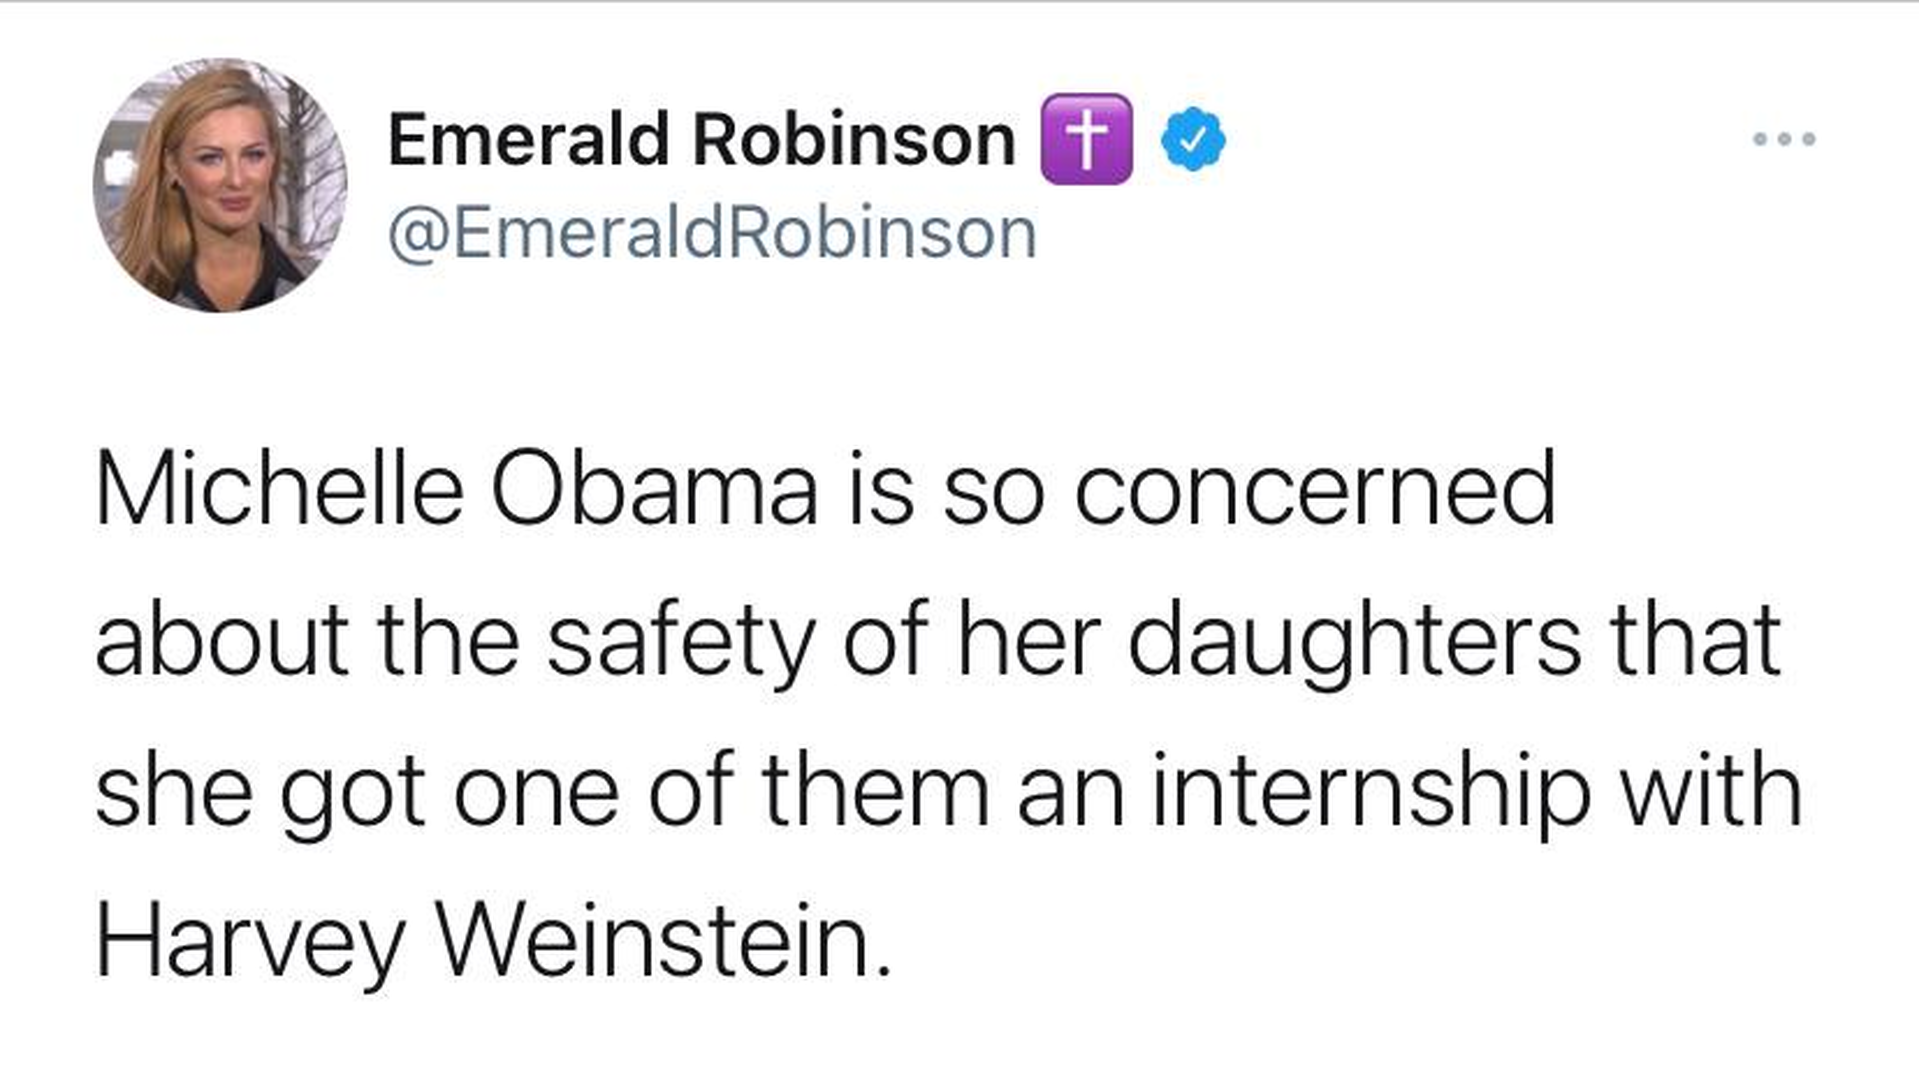1919x1080 pixels.
Task: Click the blue verified checkmark badge
Action: tap(1193, 139)
